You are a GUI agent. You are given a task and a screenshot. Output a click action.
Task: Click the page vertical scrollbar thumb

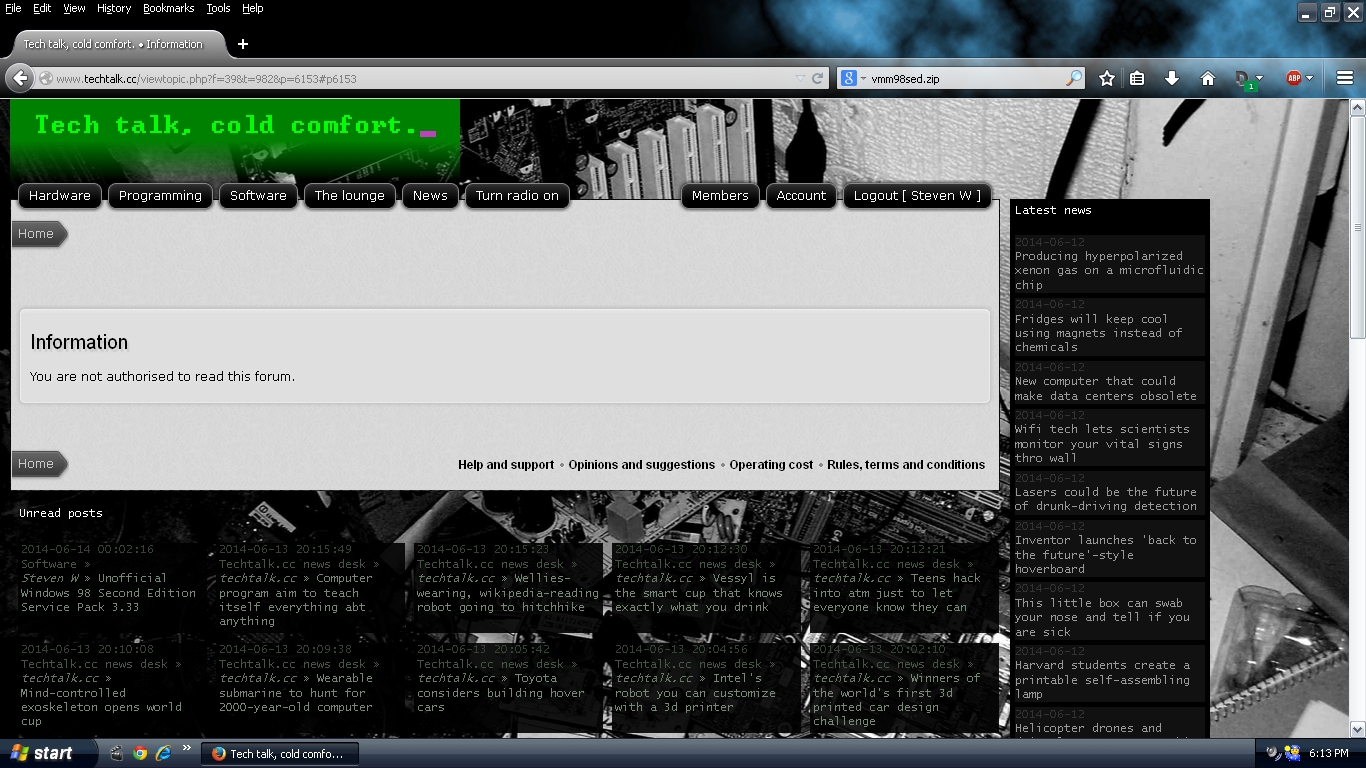(1358, 225)
